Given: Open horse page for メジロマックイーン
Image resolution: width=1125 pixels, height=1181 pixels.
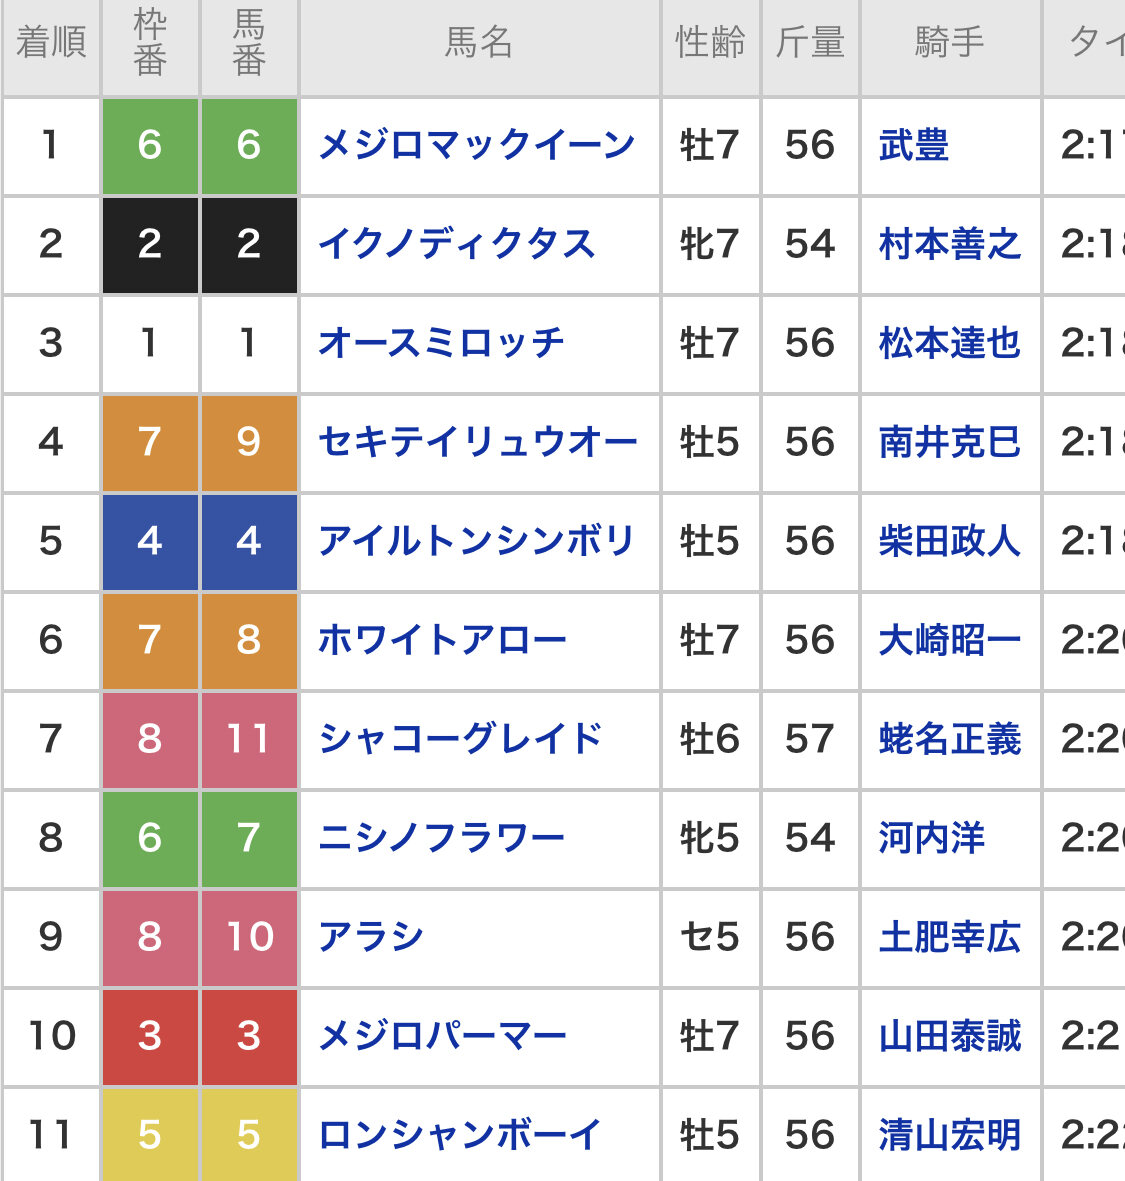Looking at the screenshot, I should (x=476, y=146).
